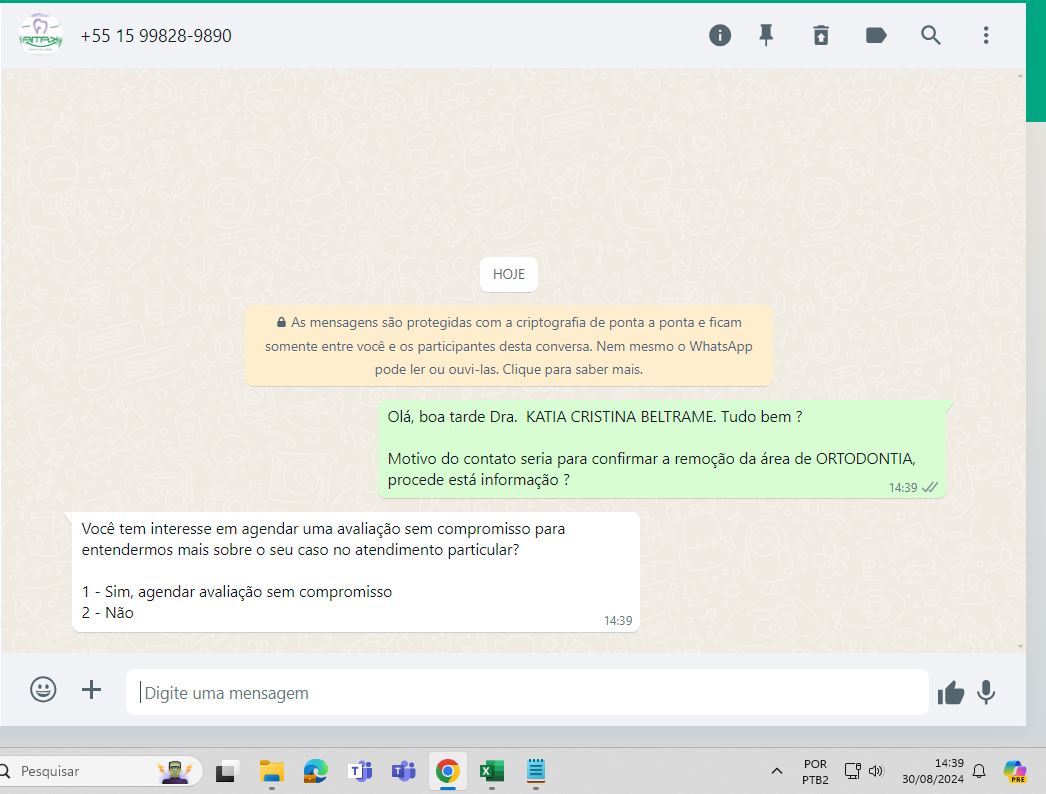
Task: Open Excel from the taskbar
Action: [492, 771]
